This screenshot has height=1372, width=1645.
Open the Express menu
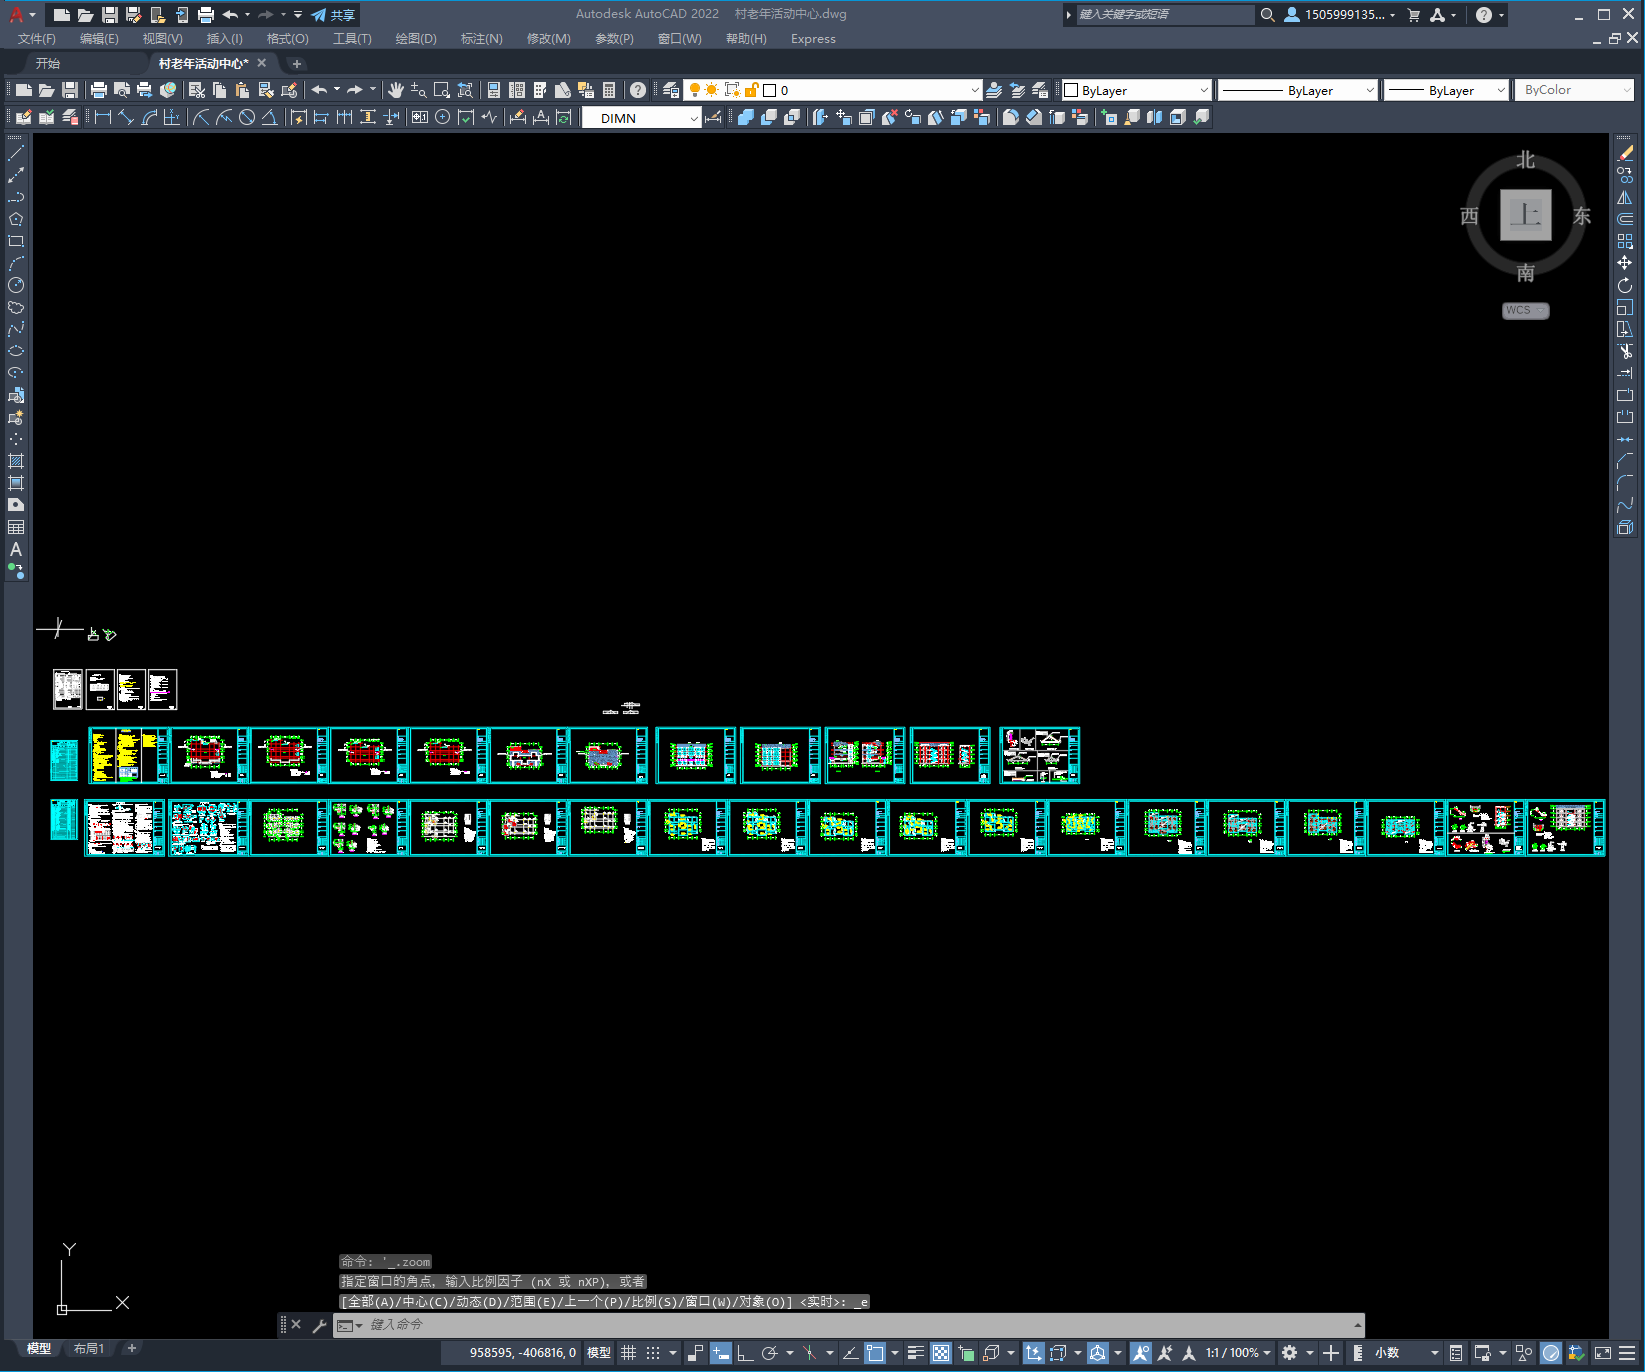click(x=813, y=39)
